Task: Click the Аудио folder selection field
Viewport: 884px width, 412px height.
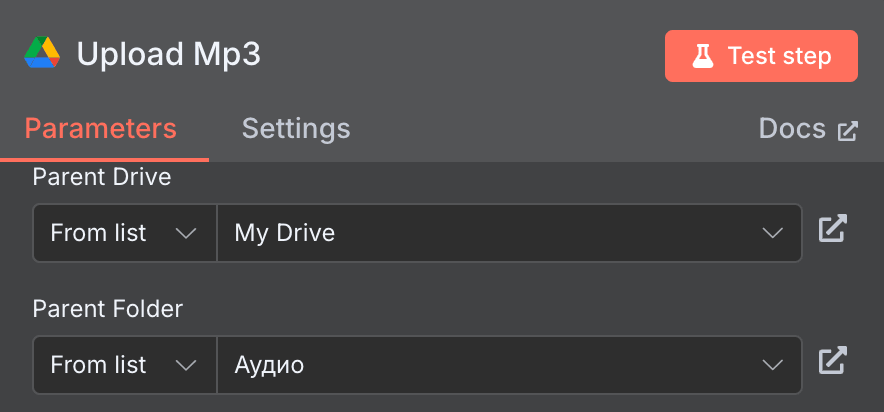Action: (490, 365)
